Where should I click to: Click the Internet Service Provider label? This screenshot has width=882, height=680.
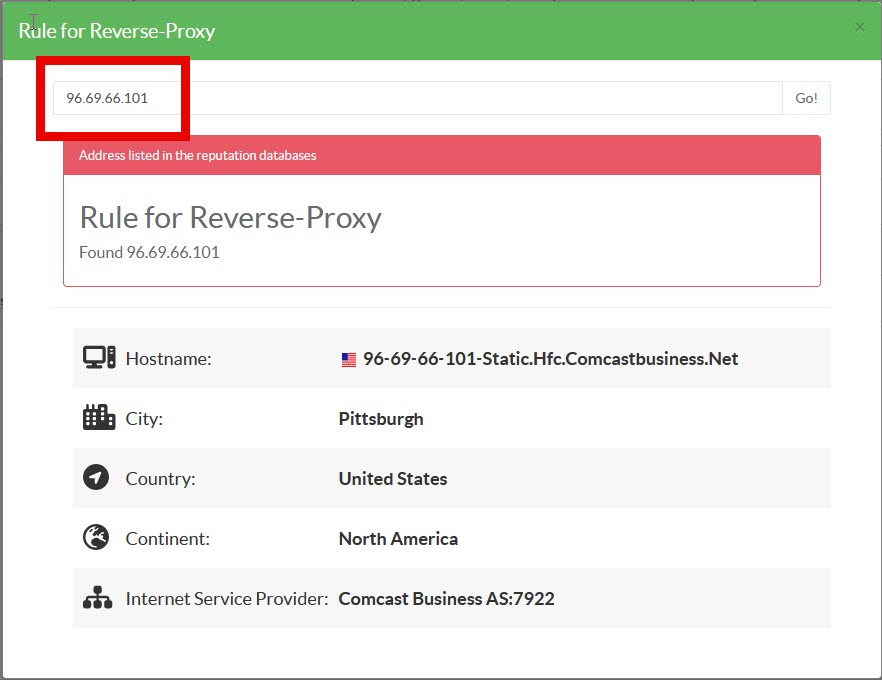(x=226, y=599)
